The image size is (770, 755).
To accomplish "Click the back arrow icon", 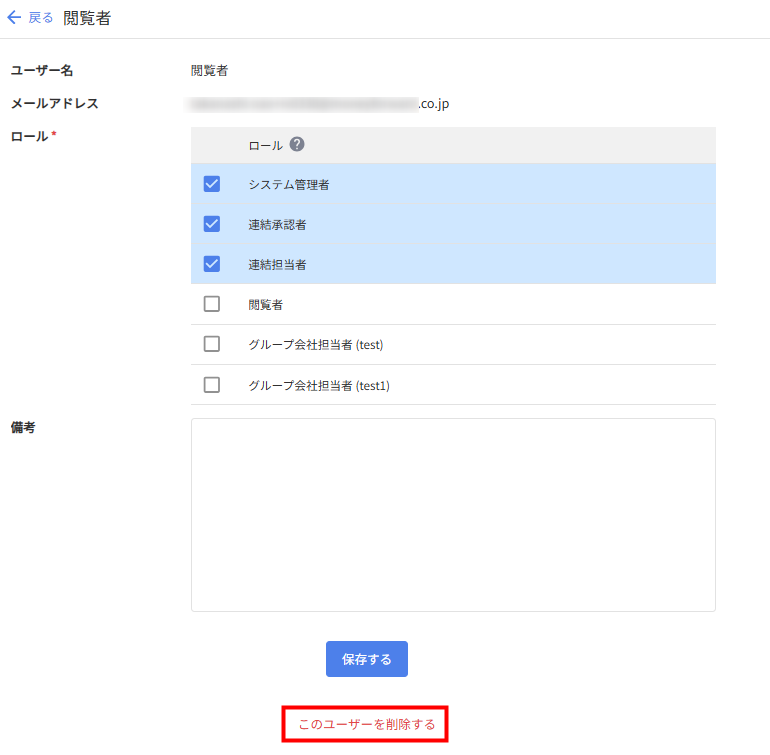I will point(14,18).
